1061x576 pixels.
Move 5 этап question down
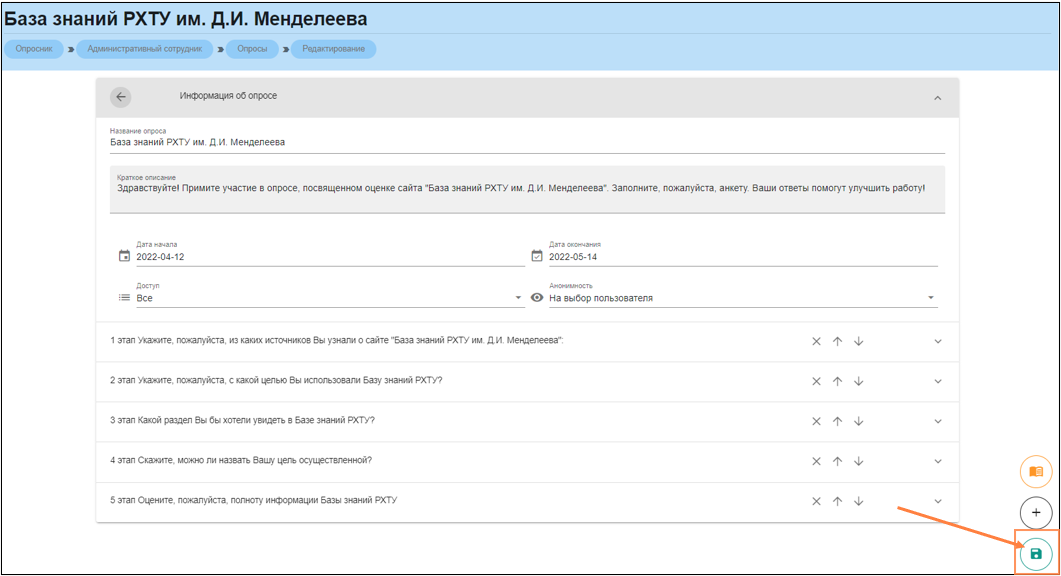tap(859, 501)
